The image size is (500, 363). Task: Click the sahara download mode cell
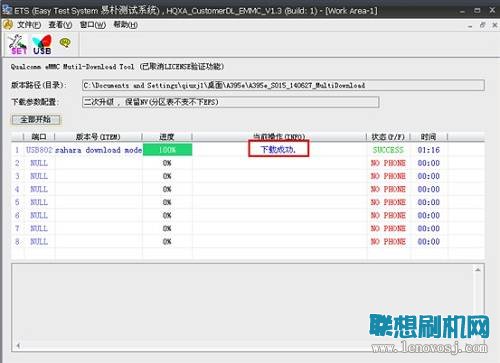point(99,150)
